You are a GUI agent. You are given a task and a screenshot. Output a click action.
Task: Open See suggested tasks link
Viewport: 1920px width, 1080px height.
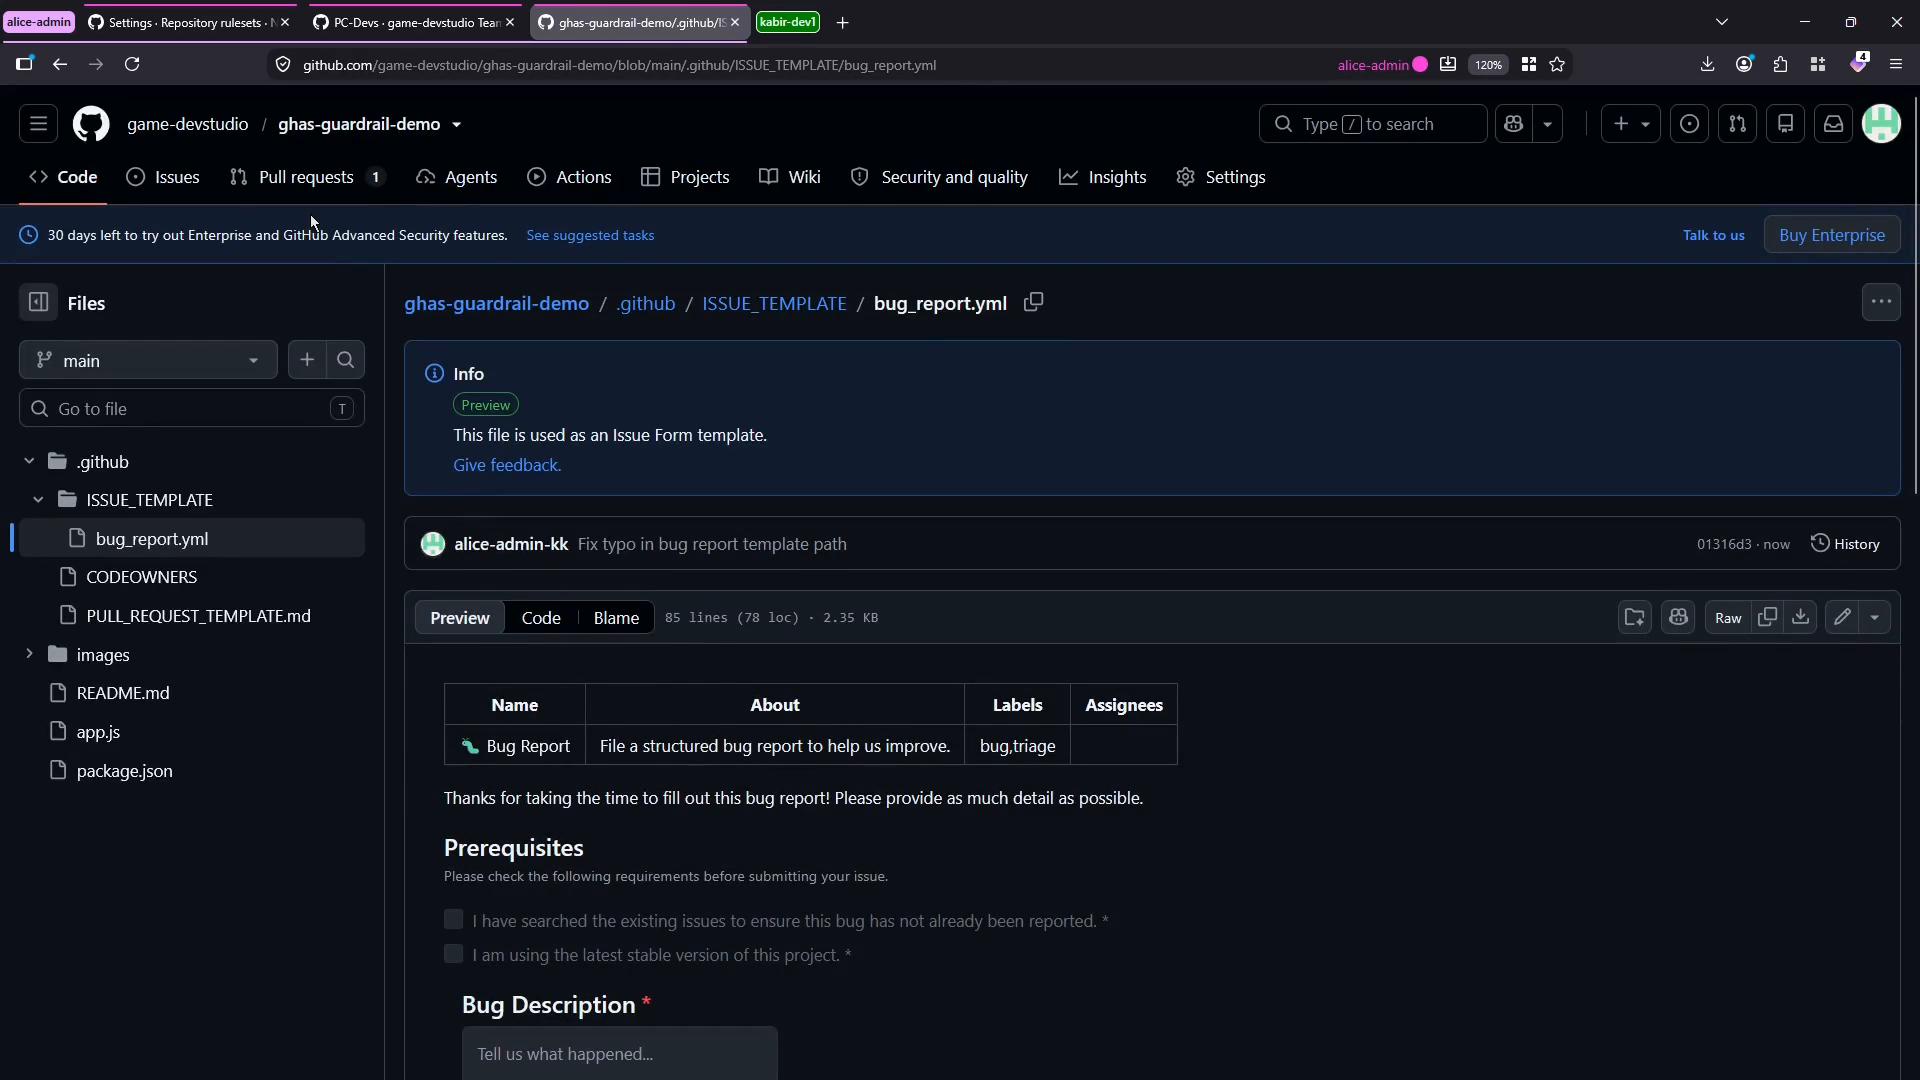(x=590, y=235)
